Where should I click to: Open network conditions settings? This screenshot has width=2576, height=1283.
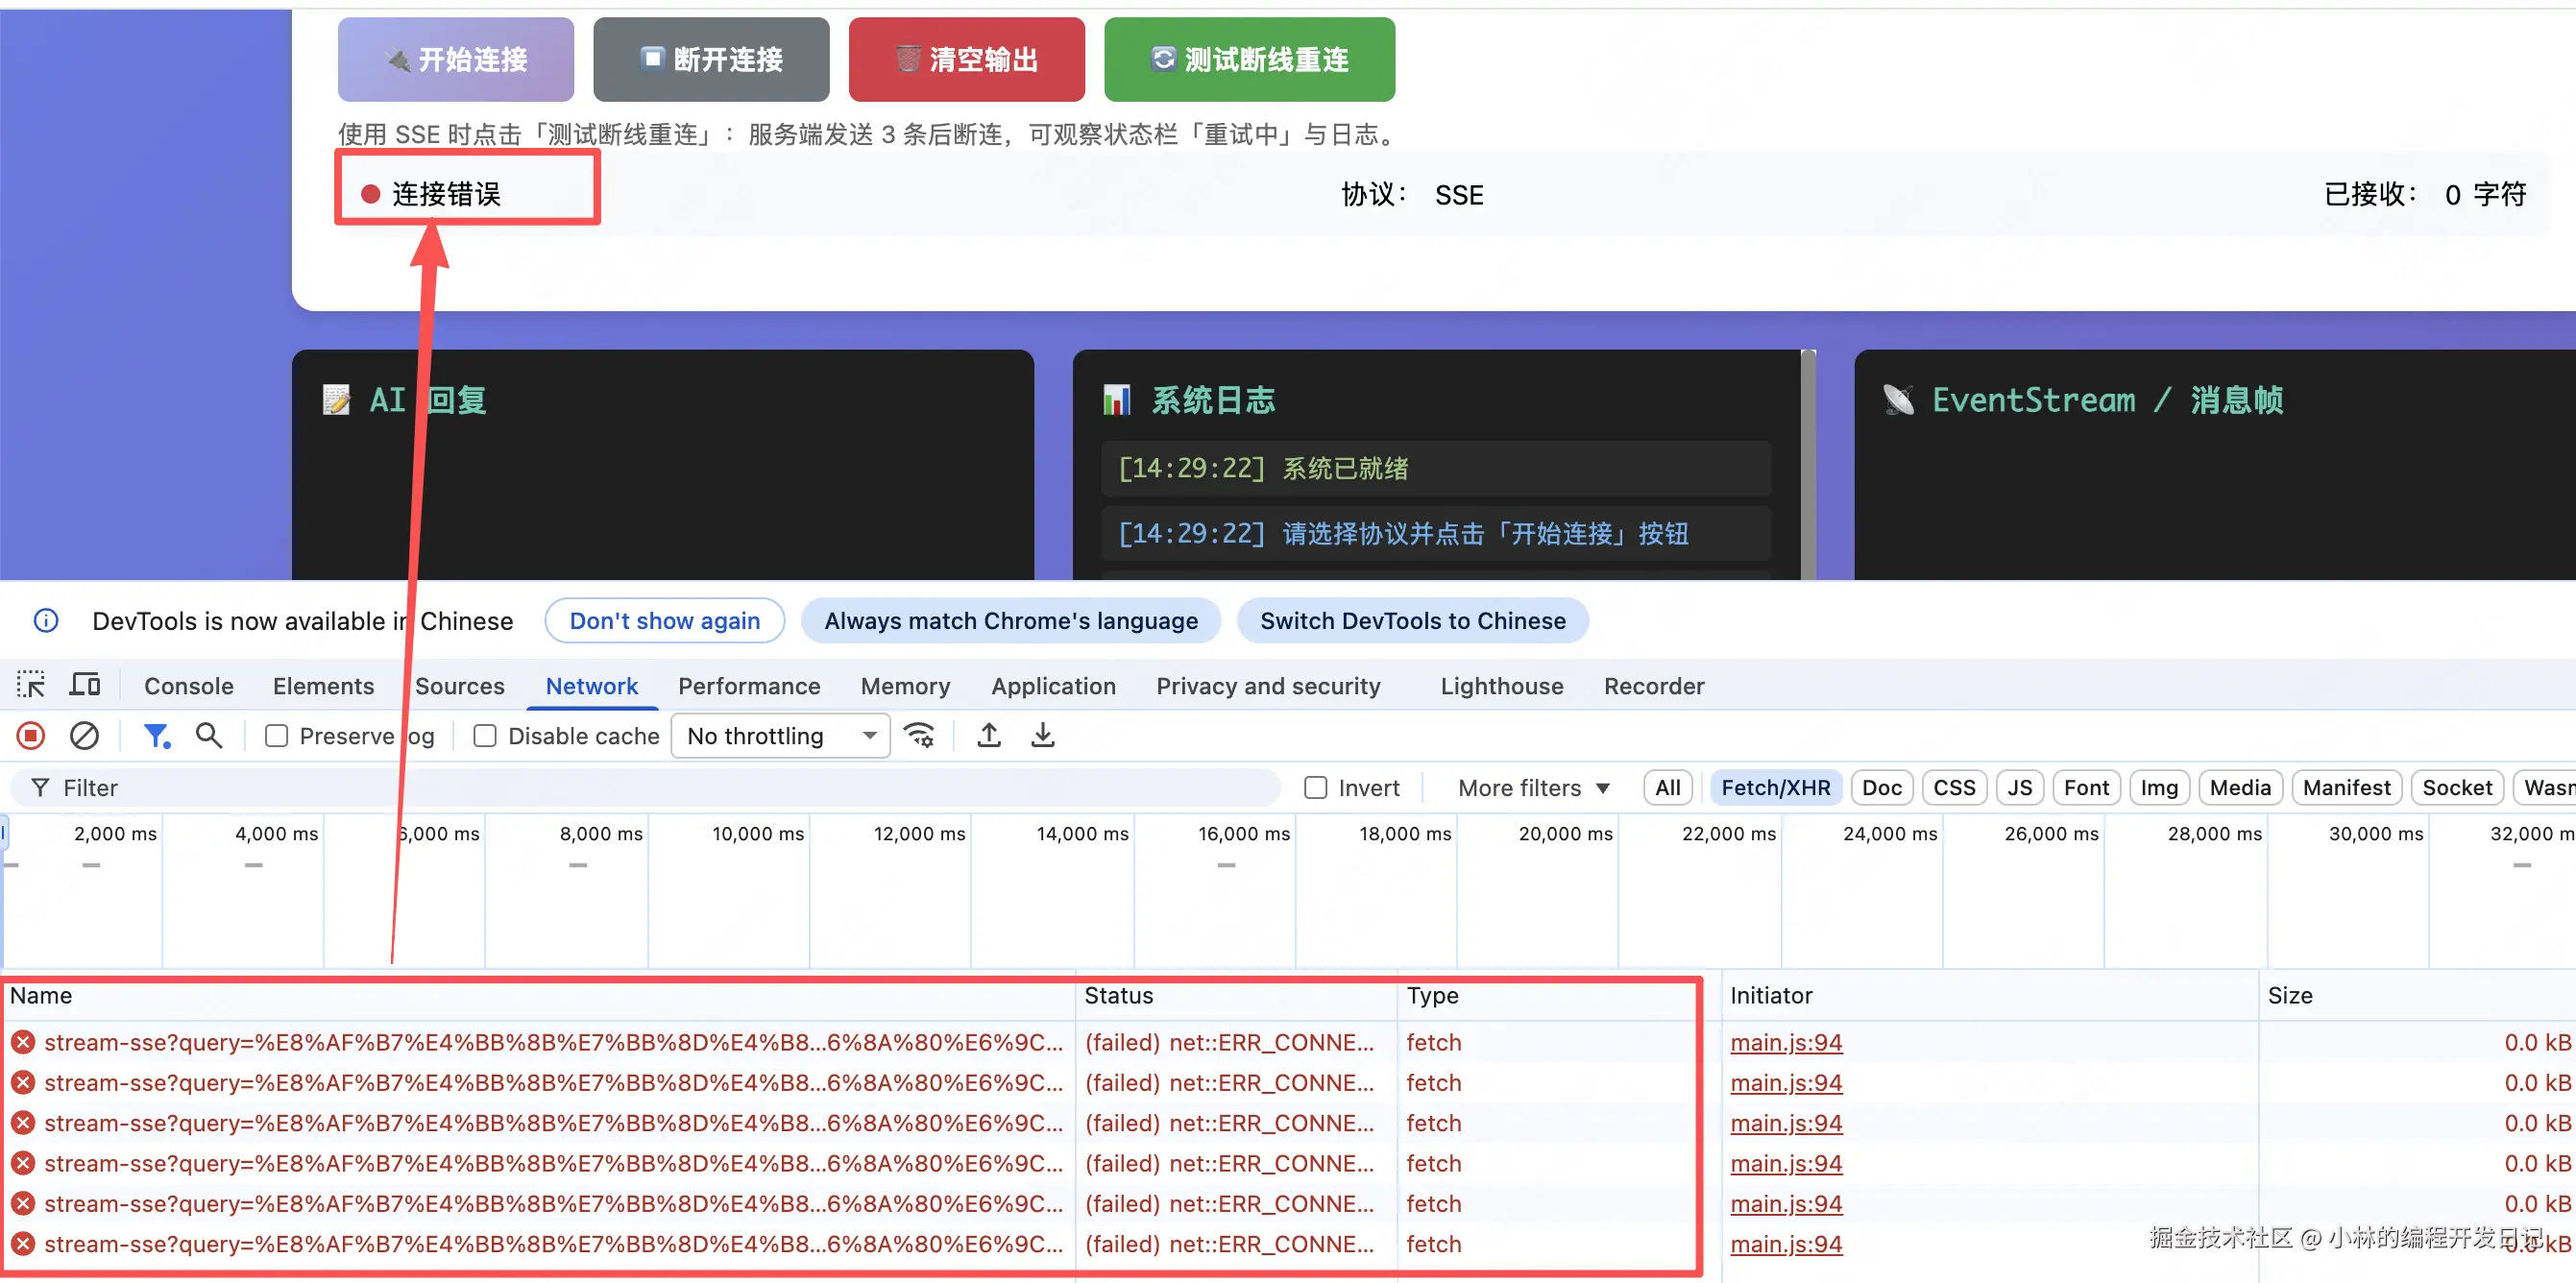point(919,735)
